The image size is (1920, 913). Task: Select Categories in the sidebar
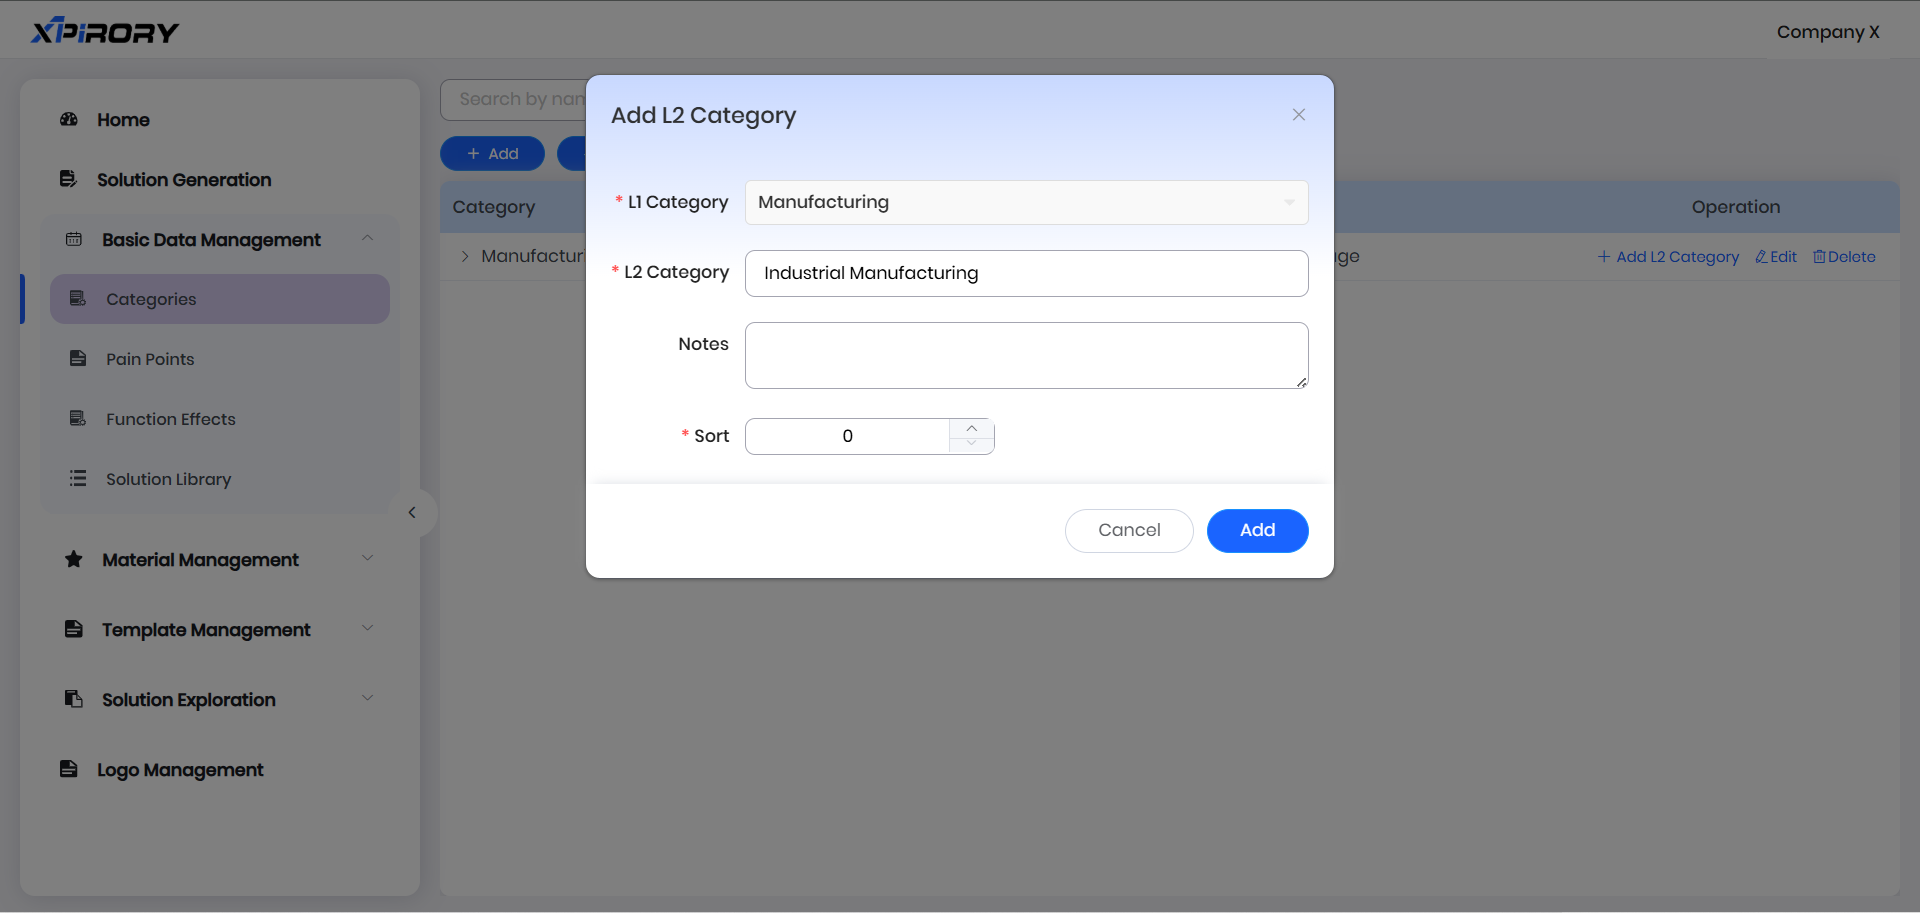151,299
